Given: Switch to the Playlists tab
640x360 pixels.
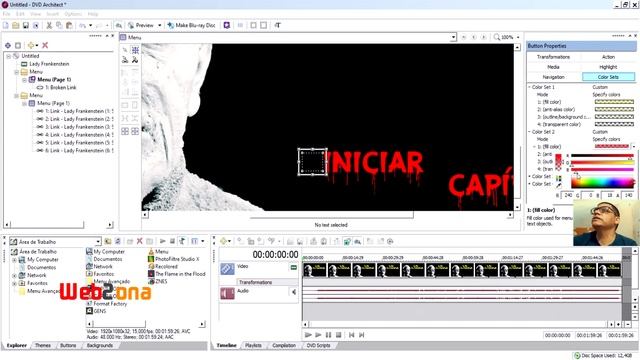Looking at the screenshot, I should (253, 345).
